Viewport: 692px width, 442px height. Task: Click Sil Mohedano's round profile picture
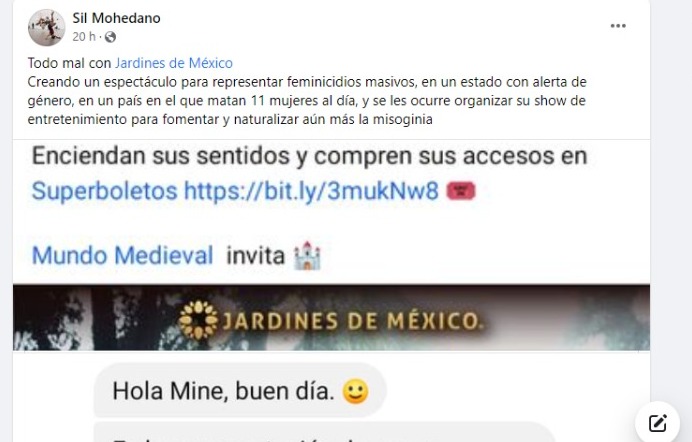[x=46, y=27]
